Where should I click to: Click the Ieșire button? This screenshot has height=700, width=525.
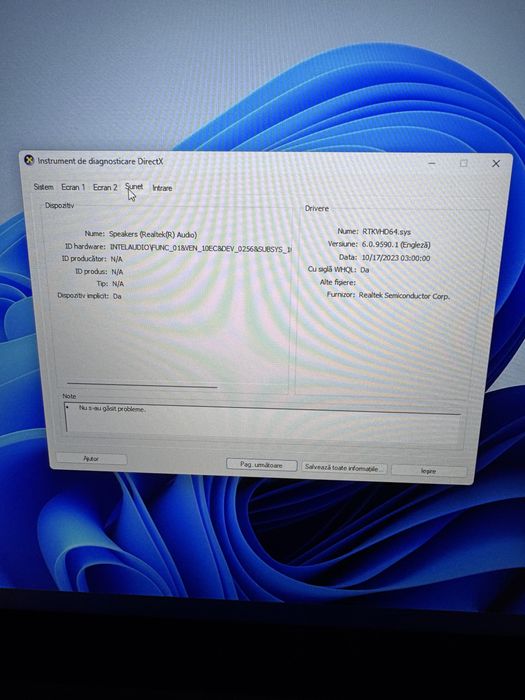click(429, 471)
